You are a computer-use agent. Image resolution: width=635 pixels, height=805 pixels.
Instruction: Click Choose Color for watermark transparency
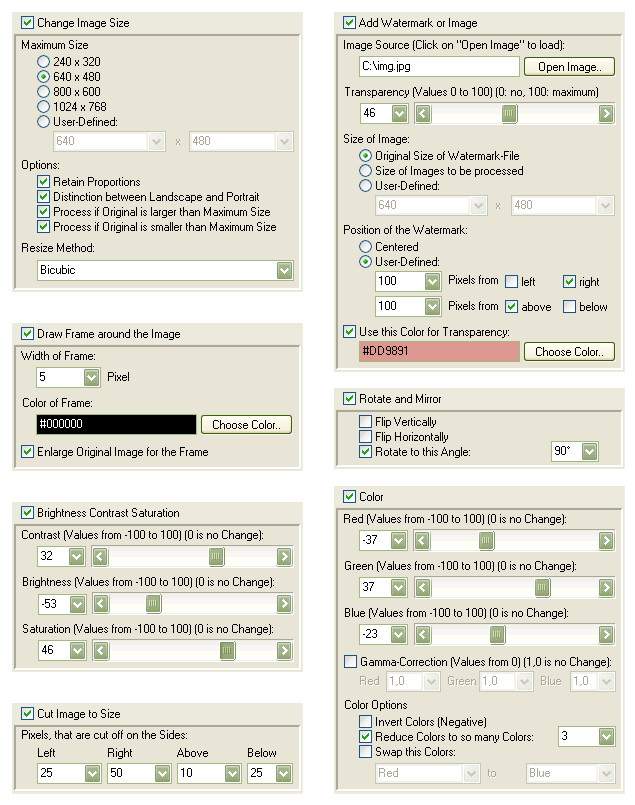click(569, 352)
